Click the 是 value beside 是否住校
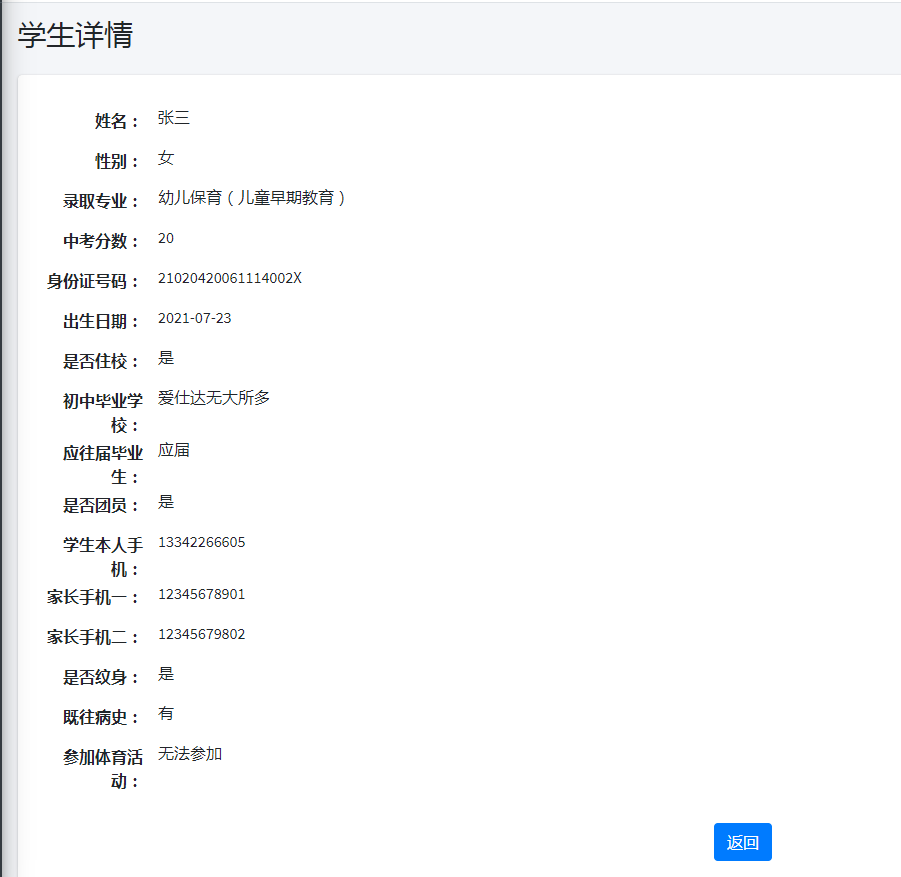 pos(165,358)
